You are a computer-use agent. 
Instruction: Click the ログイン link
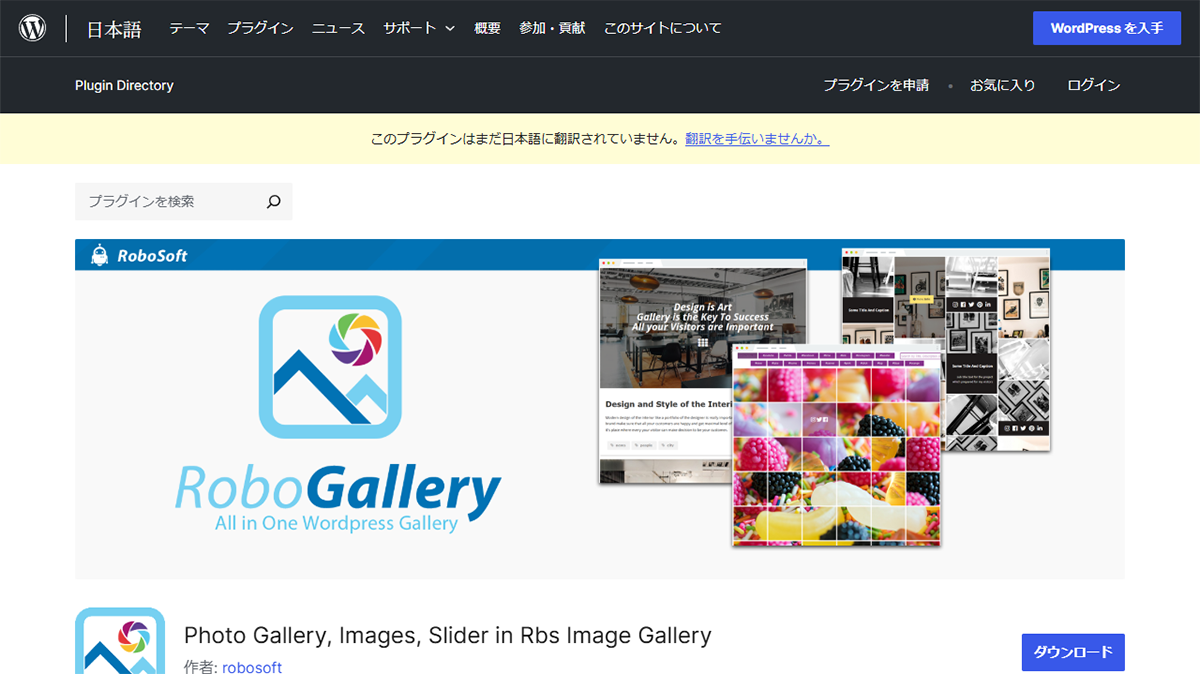pos(1092,85)
